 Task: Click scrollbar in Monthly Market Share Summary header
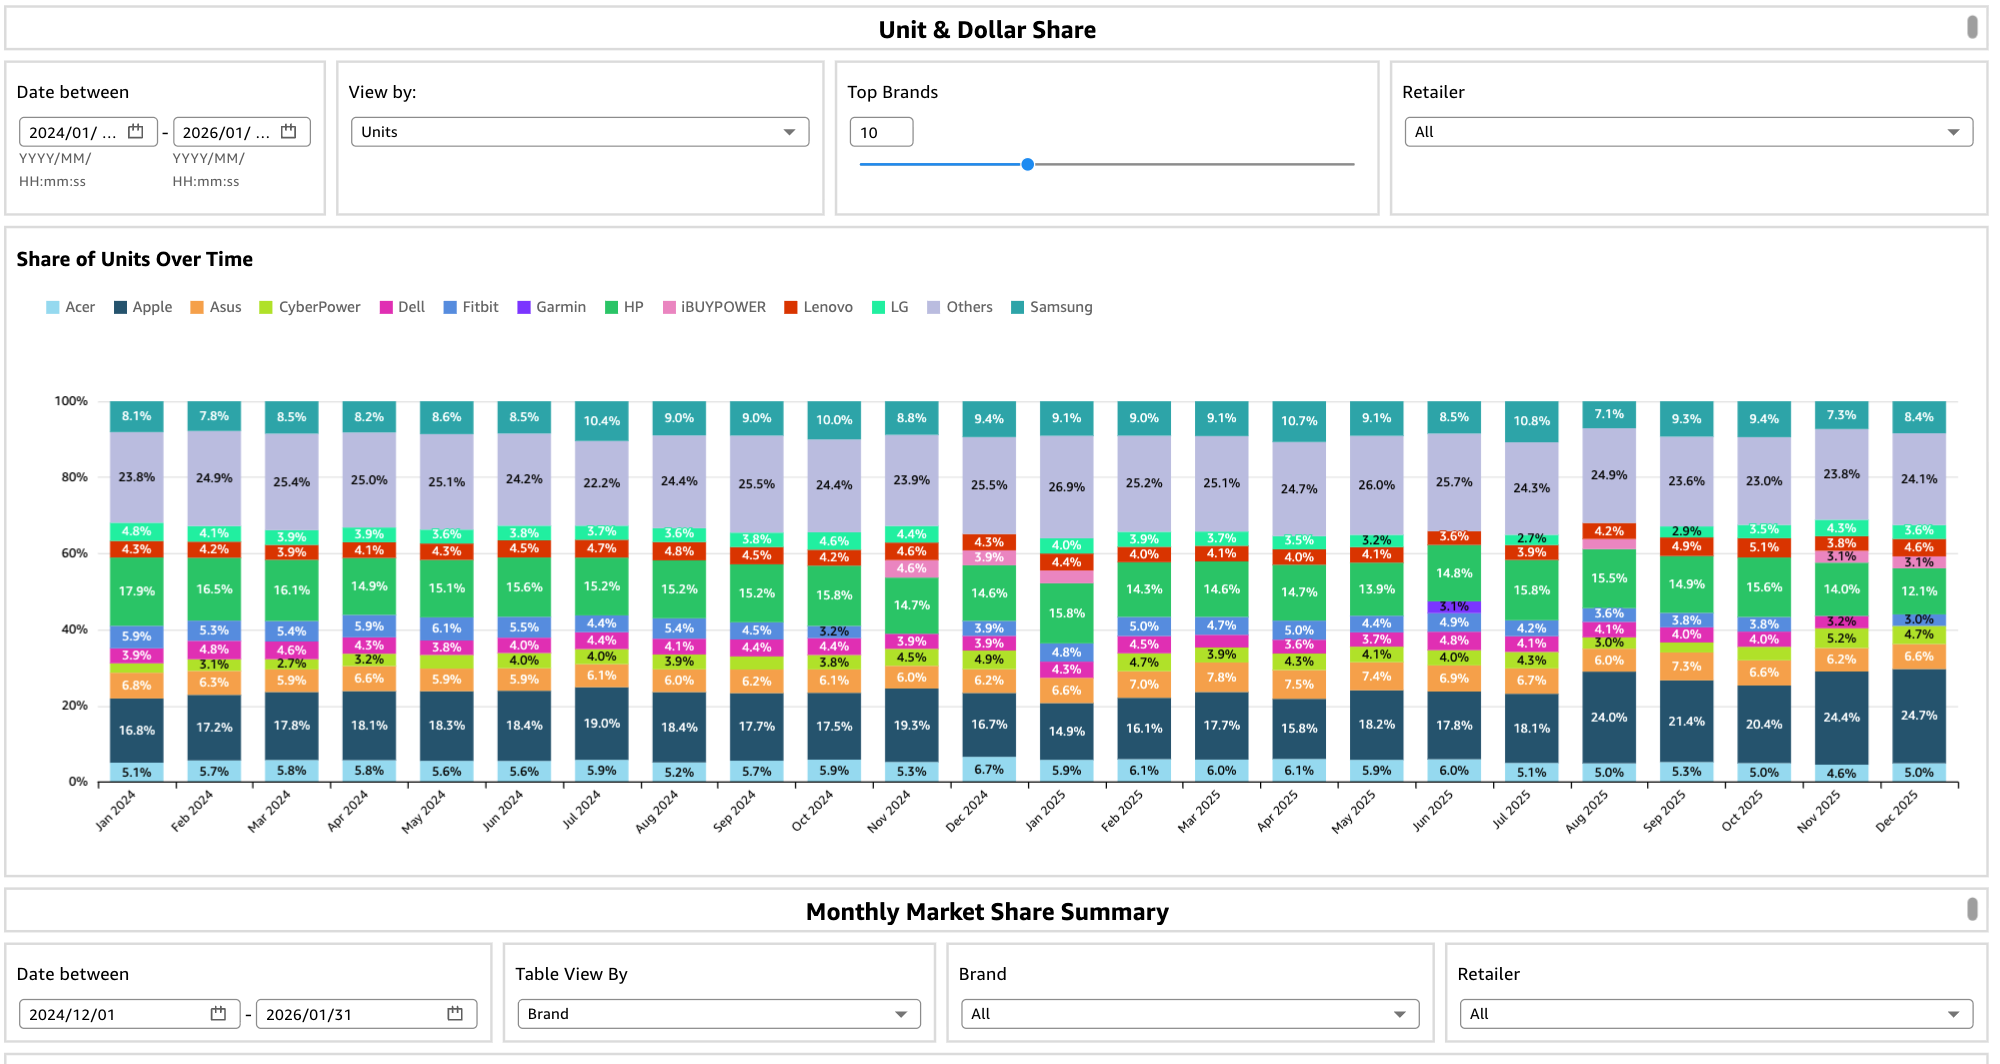coord(1972,909)
